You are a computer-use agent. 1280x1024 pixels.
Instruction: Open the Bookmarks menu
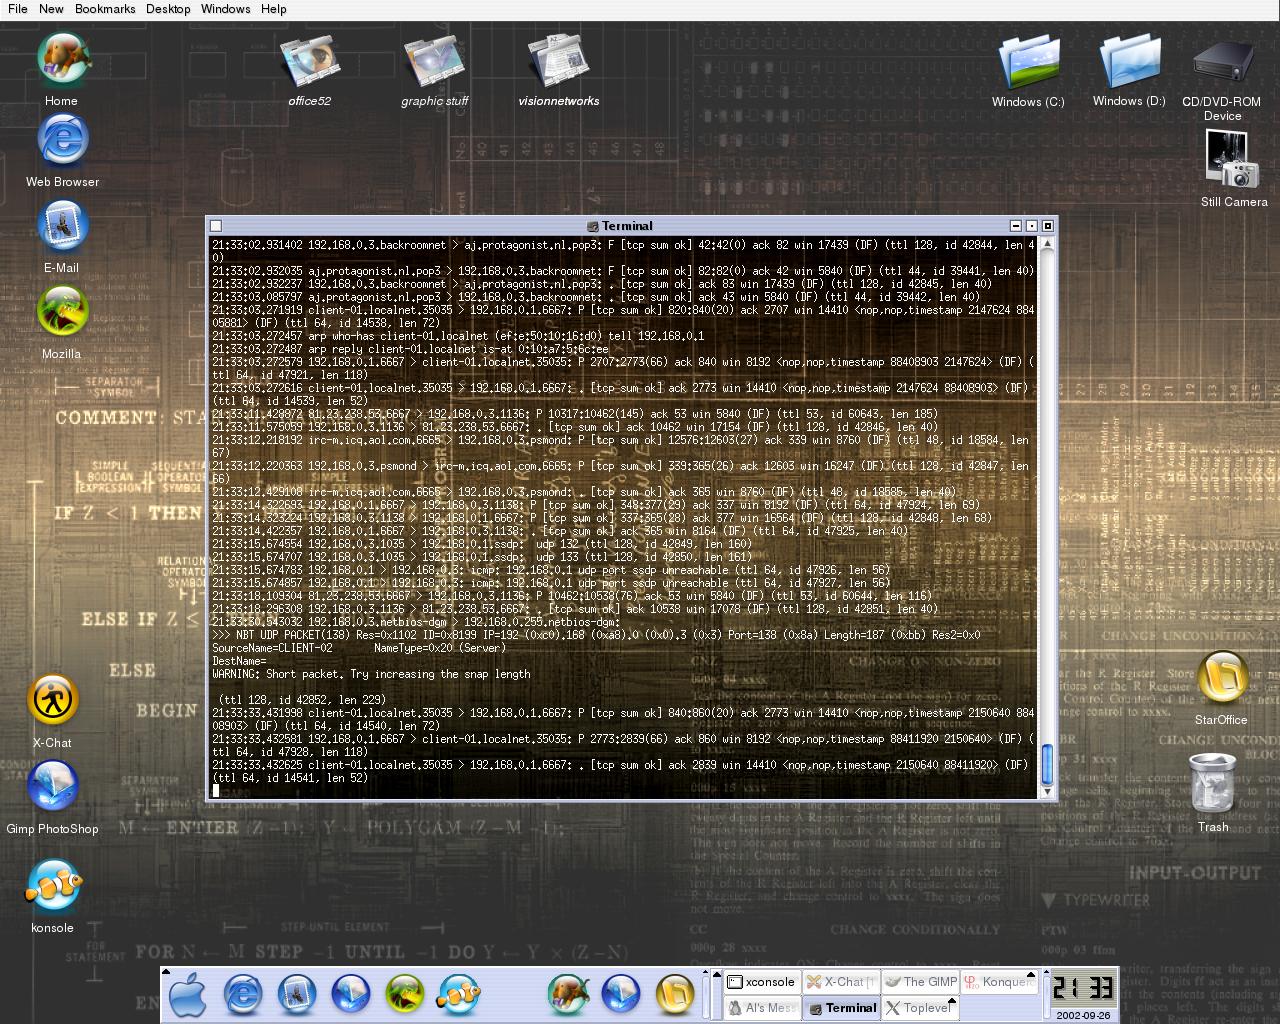pos(105,9)
